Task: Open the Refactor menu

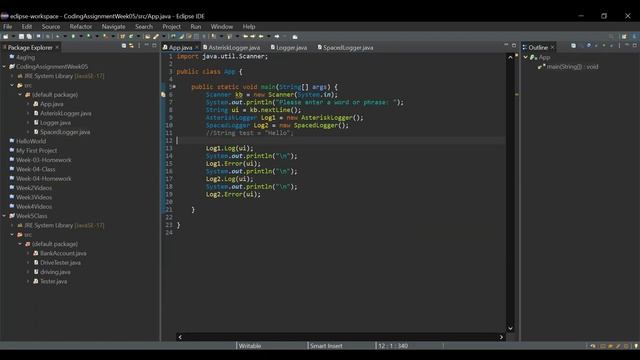Action: 81,27
